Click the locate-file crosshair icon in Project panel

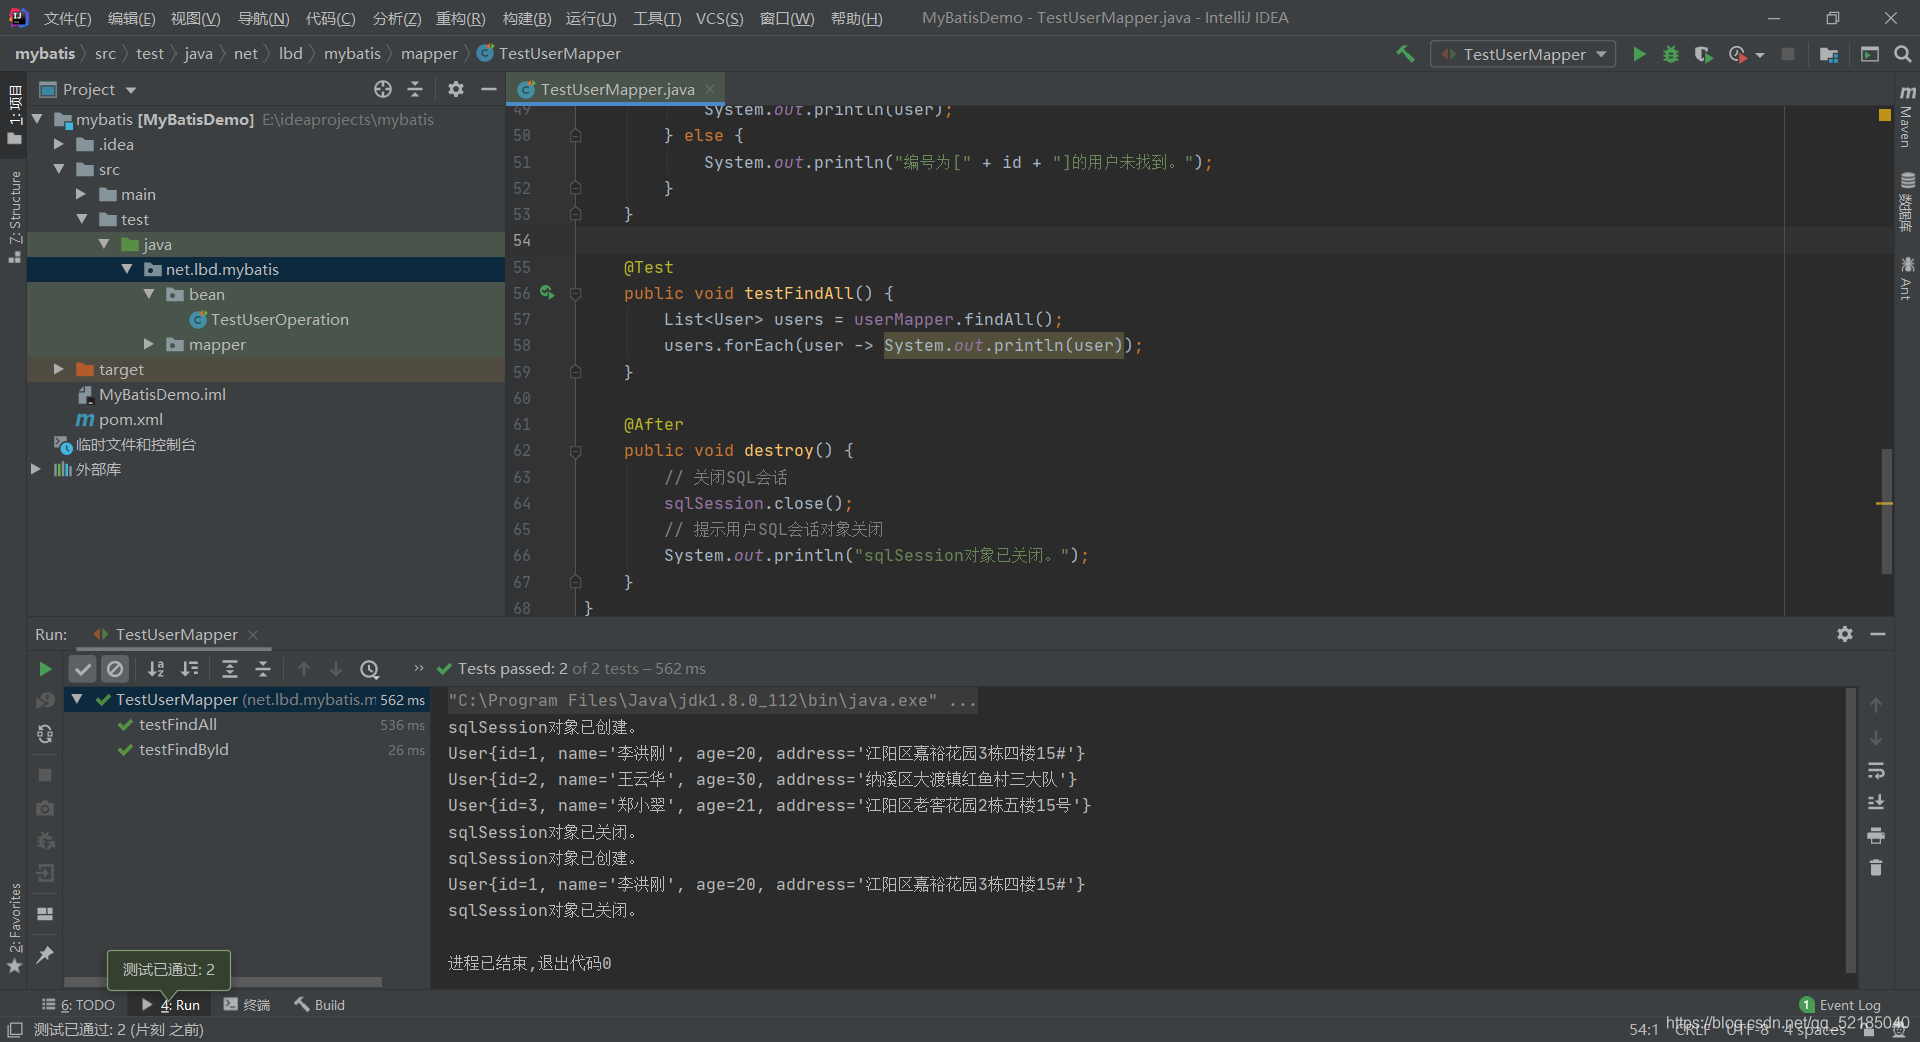[383, 89]
